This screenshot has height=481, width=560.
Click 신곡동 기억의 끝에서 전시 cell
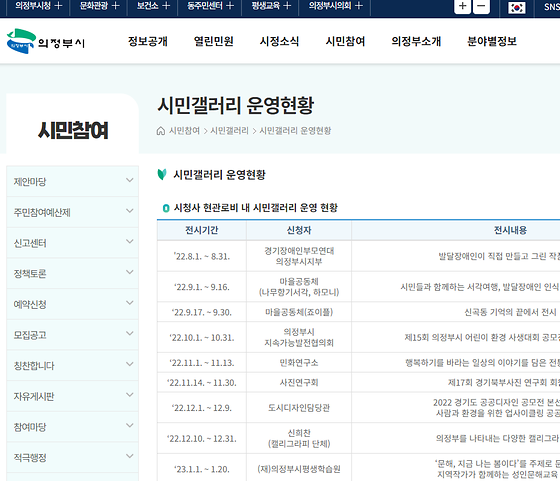click(510, 312)
